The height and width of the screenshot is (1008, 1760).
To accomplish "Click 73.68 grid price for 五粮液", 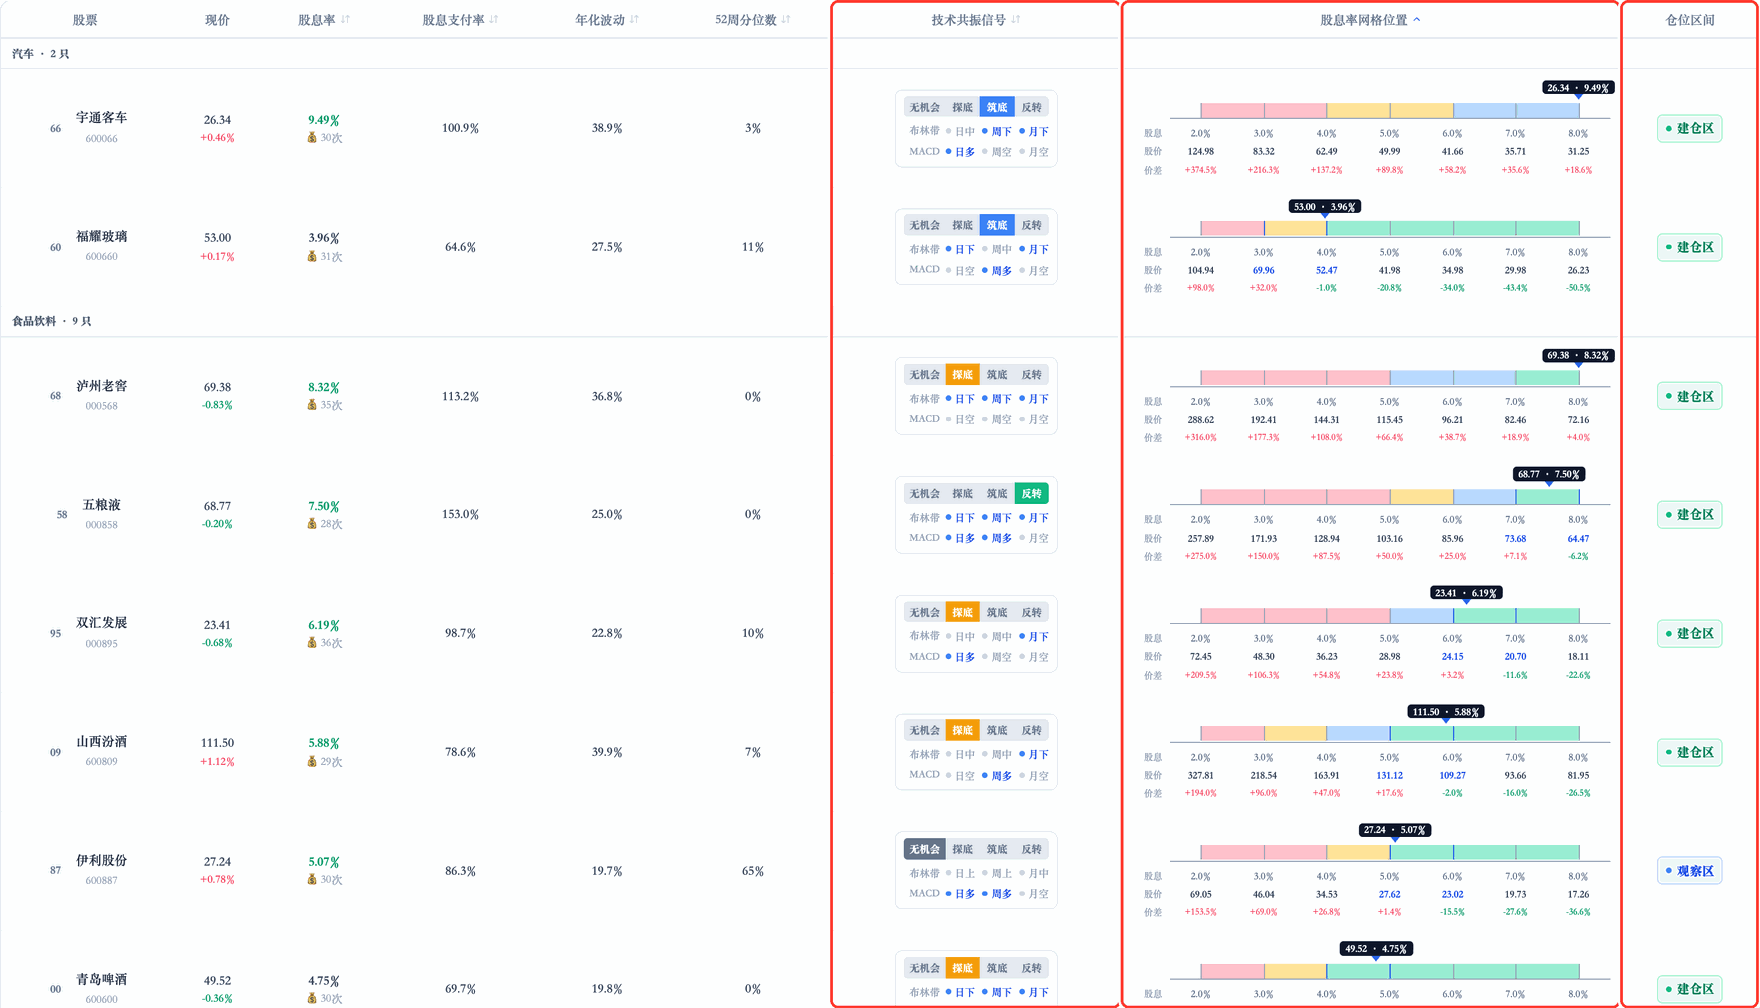I will click(1515, 539).
